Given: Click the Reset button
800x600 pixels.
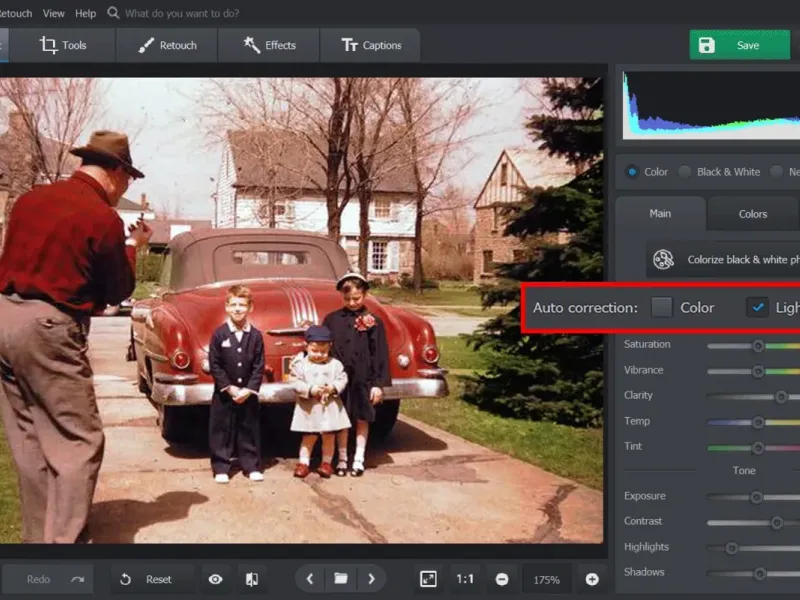Looking at the screenshot, I should (146, 579).
